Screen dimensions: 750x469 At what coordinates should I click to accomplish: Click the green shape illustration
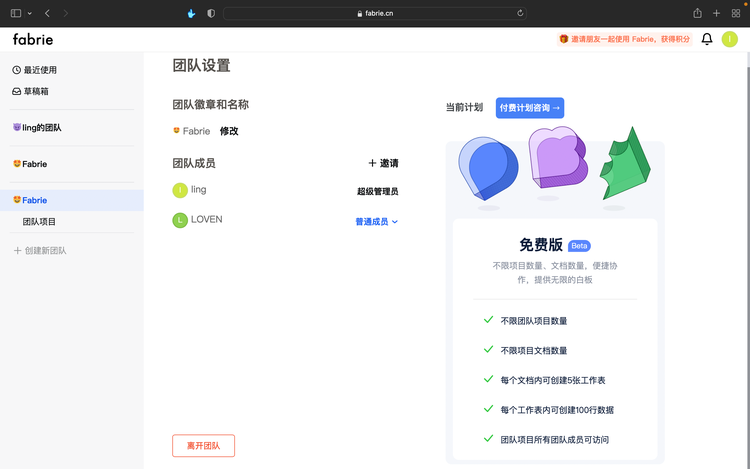tap(625, 163)
